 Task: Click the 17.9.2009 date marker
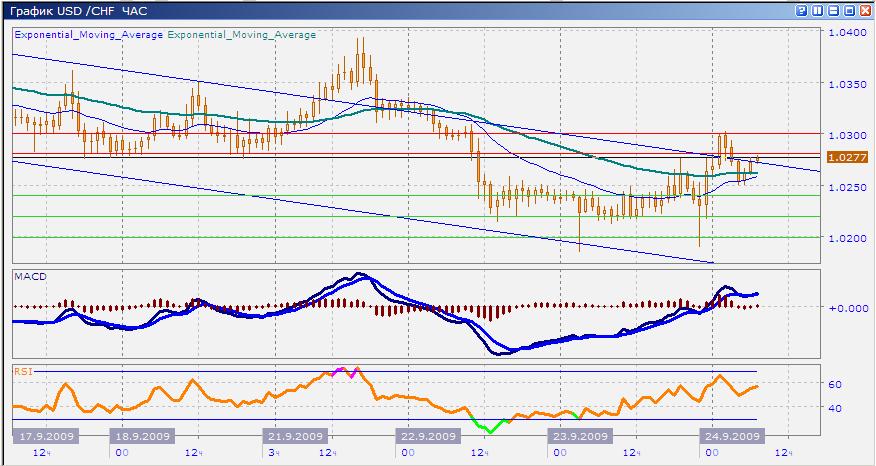tap(43, 437)
